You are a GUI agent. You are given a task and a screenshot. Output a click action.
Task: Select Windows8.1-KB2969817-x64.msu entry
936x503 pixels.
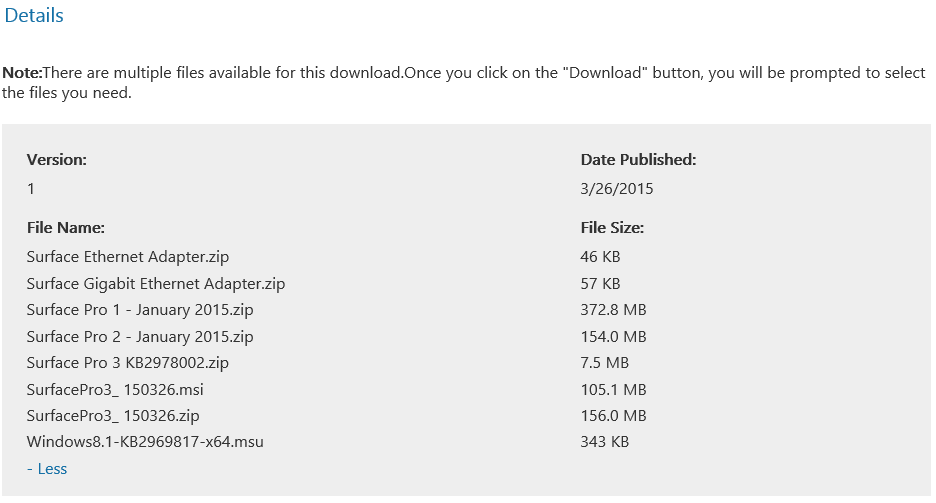pyautogui.click(x=145, y=442)
